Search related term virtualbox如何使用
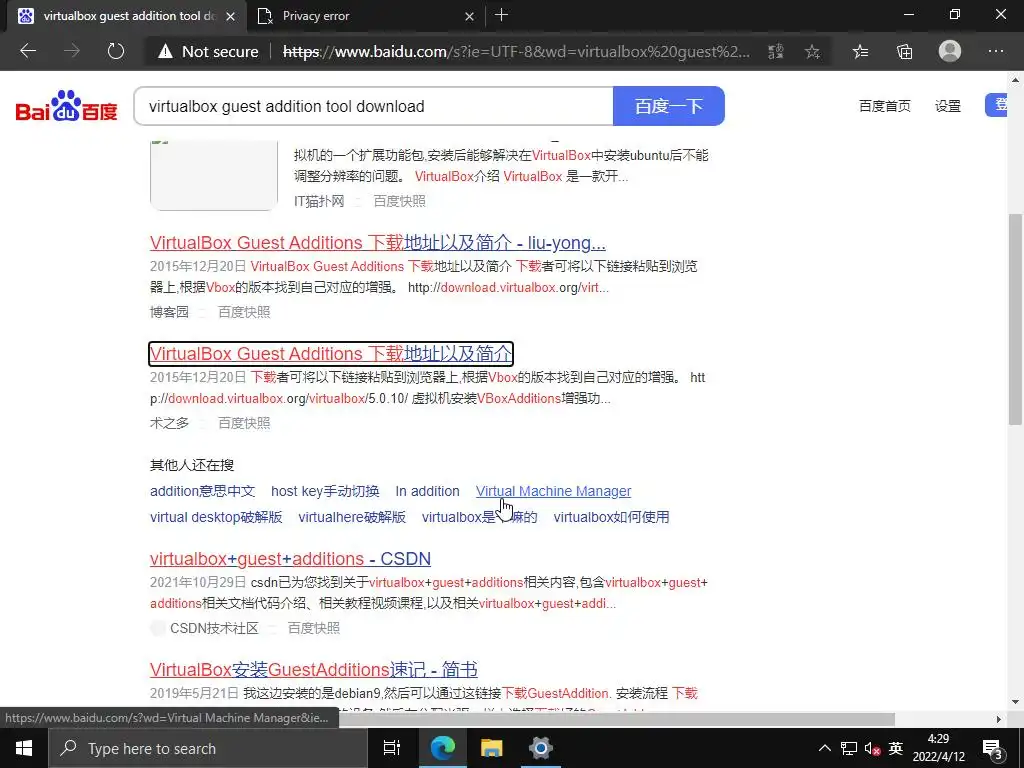 coord(611,517)
